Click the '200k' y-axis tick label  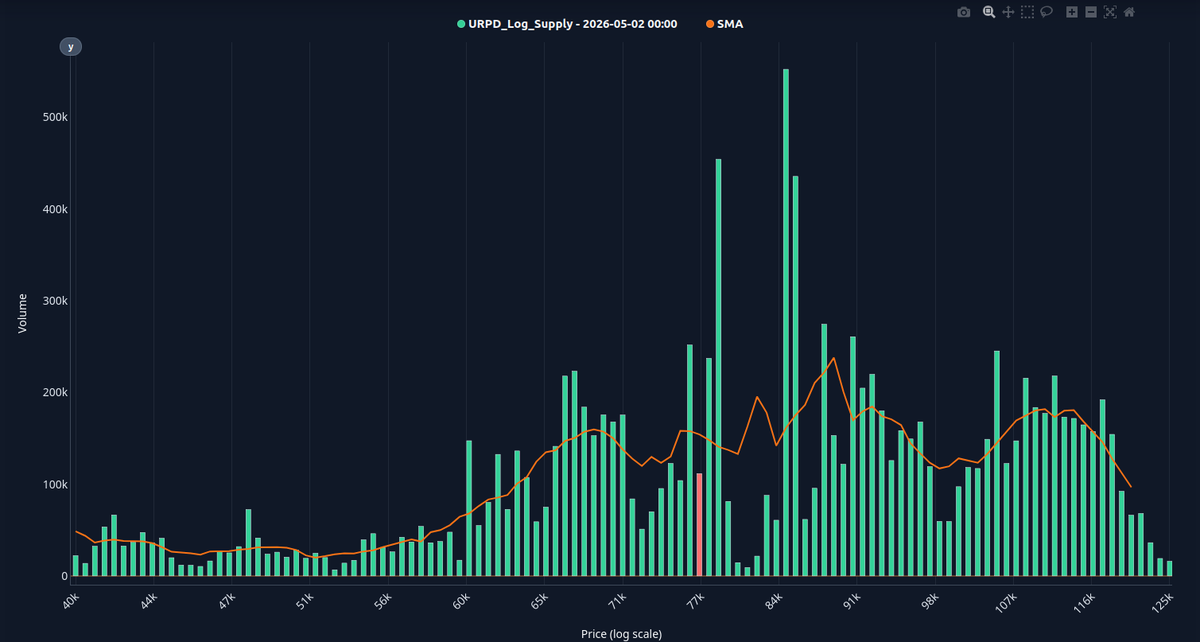point(54,393)
